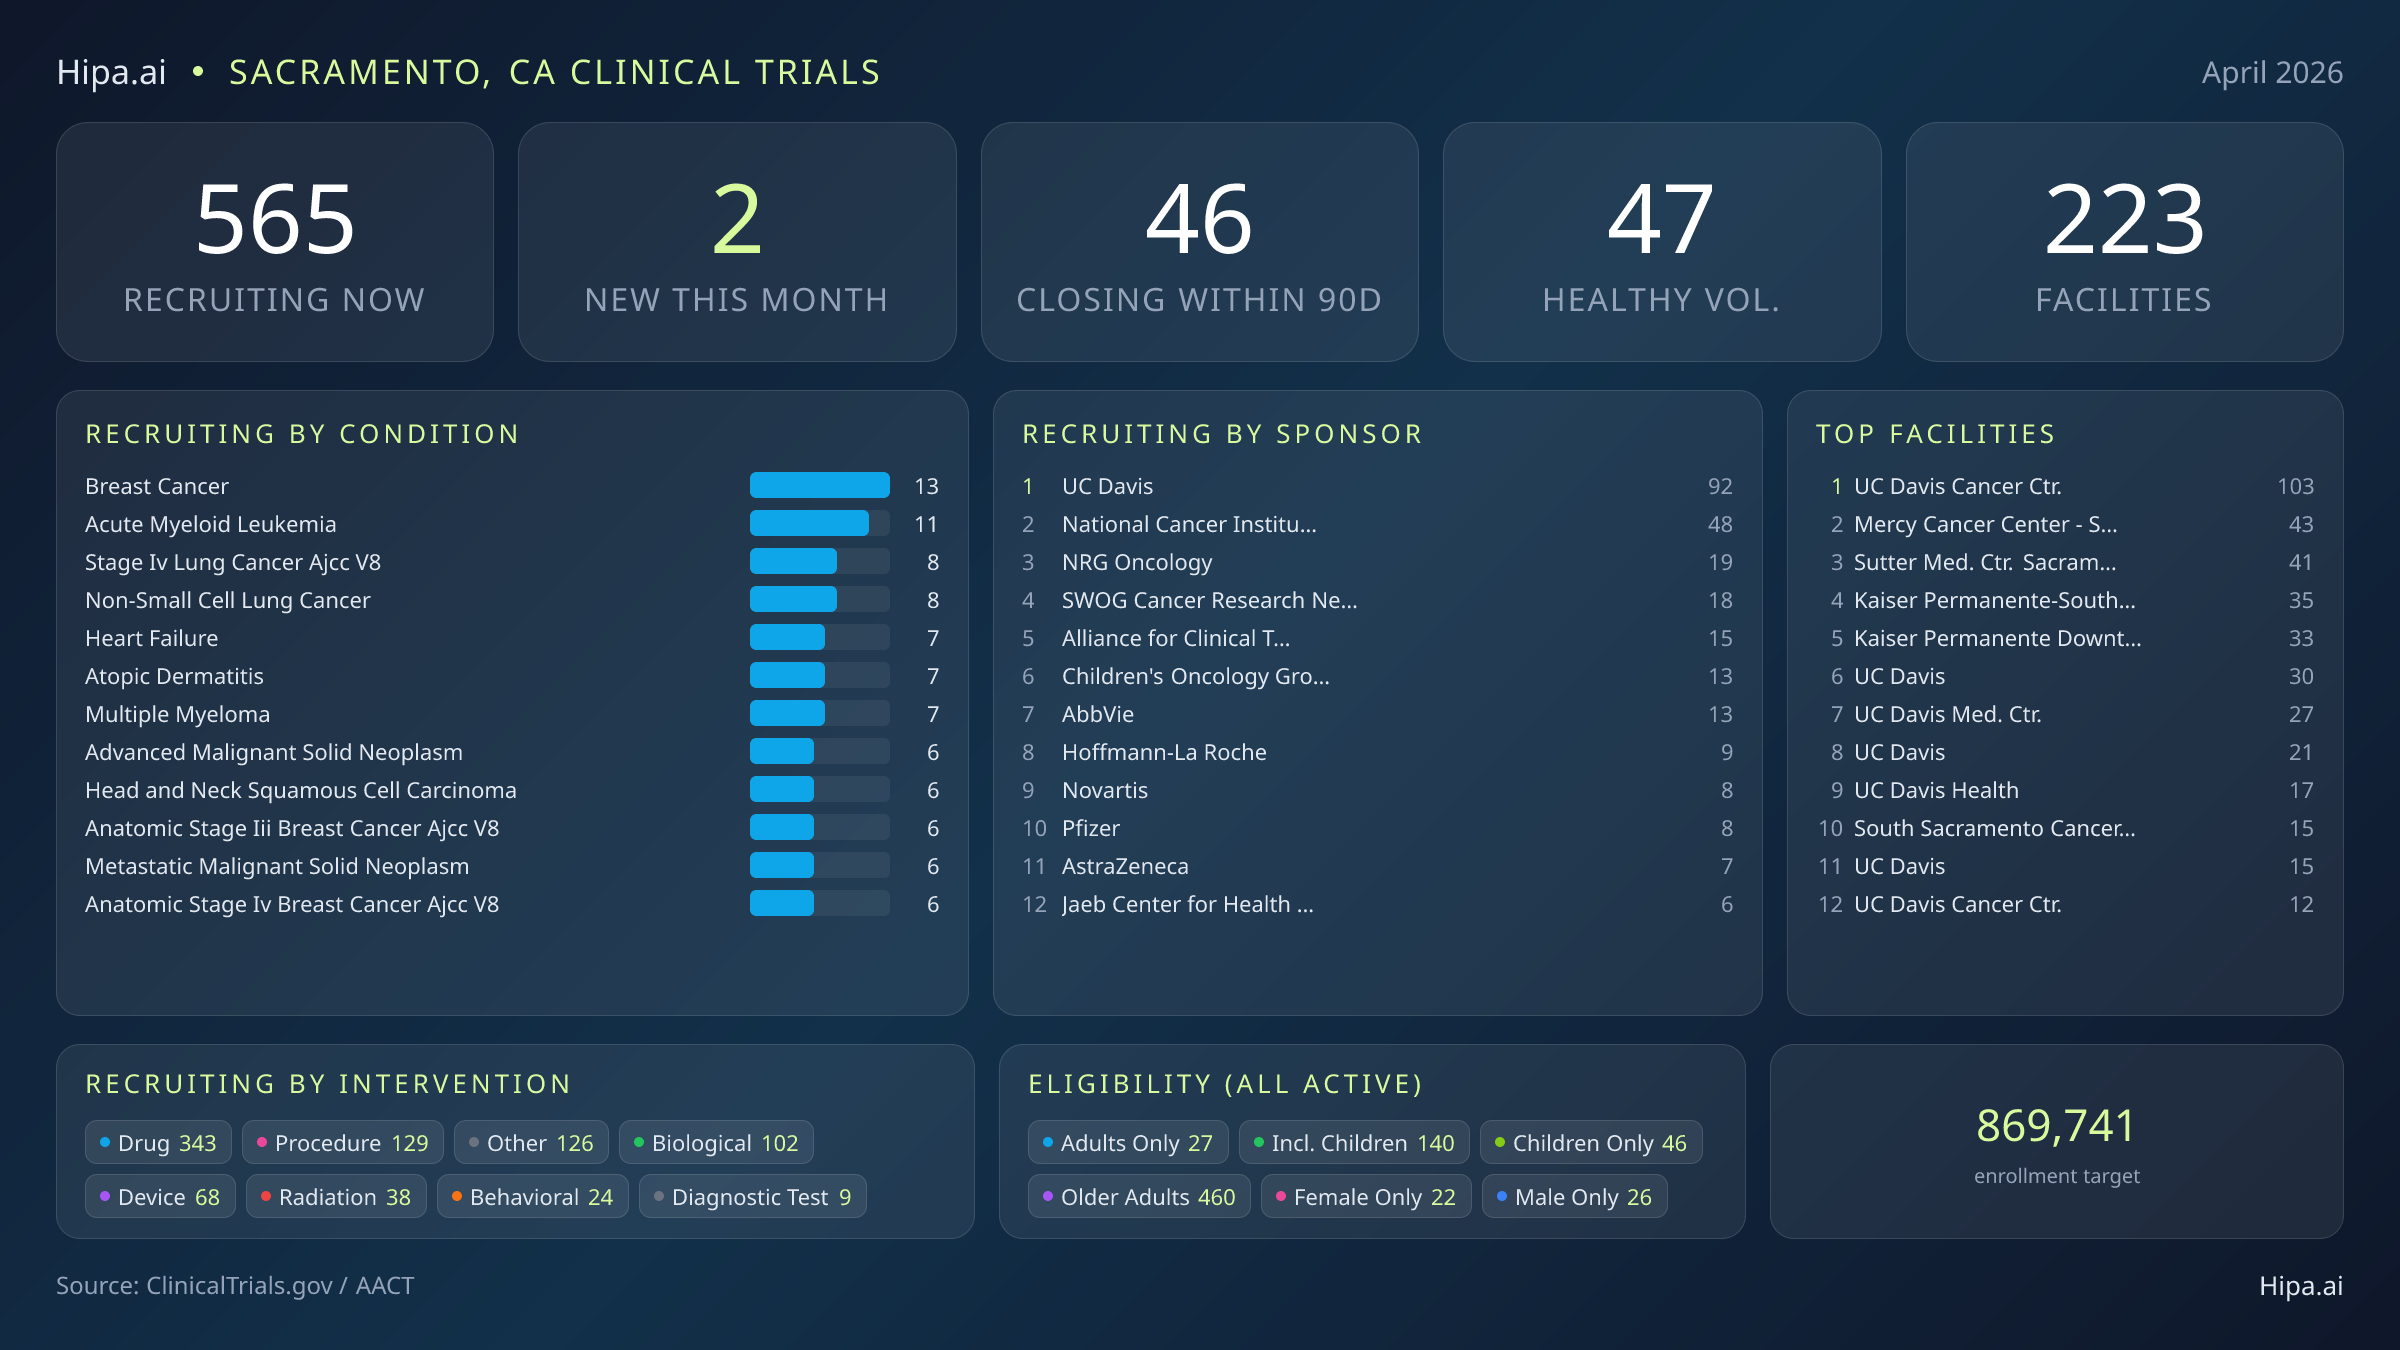2400x1350 pixels.
Task: Click Advanced Malignant Solid Neoplasm row
Action: tap(512, 752)
